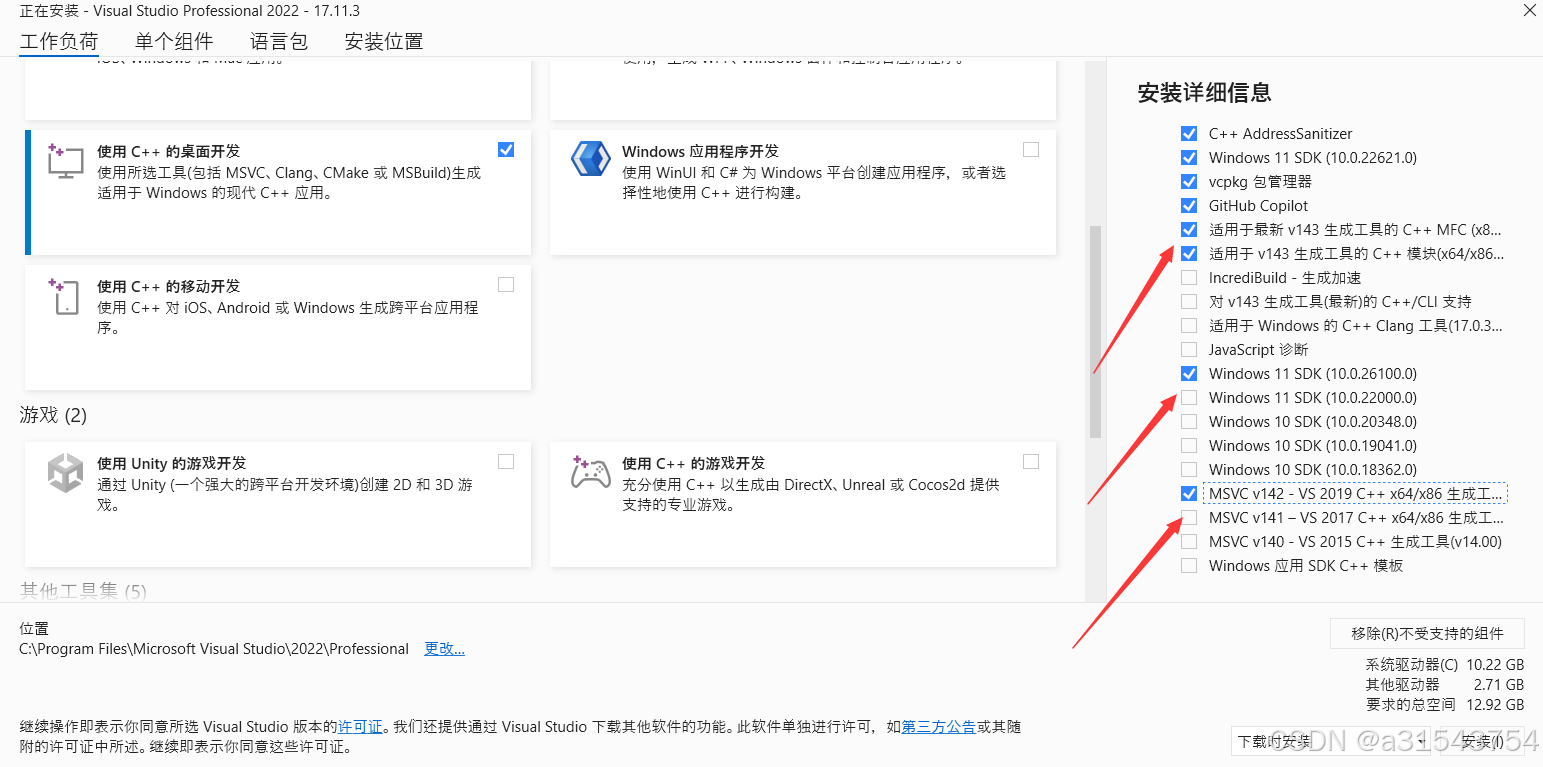The width and height of the screenshot is (1543, 767).
Task: Click the 位置 label above the path
Action: 34,629
